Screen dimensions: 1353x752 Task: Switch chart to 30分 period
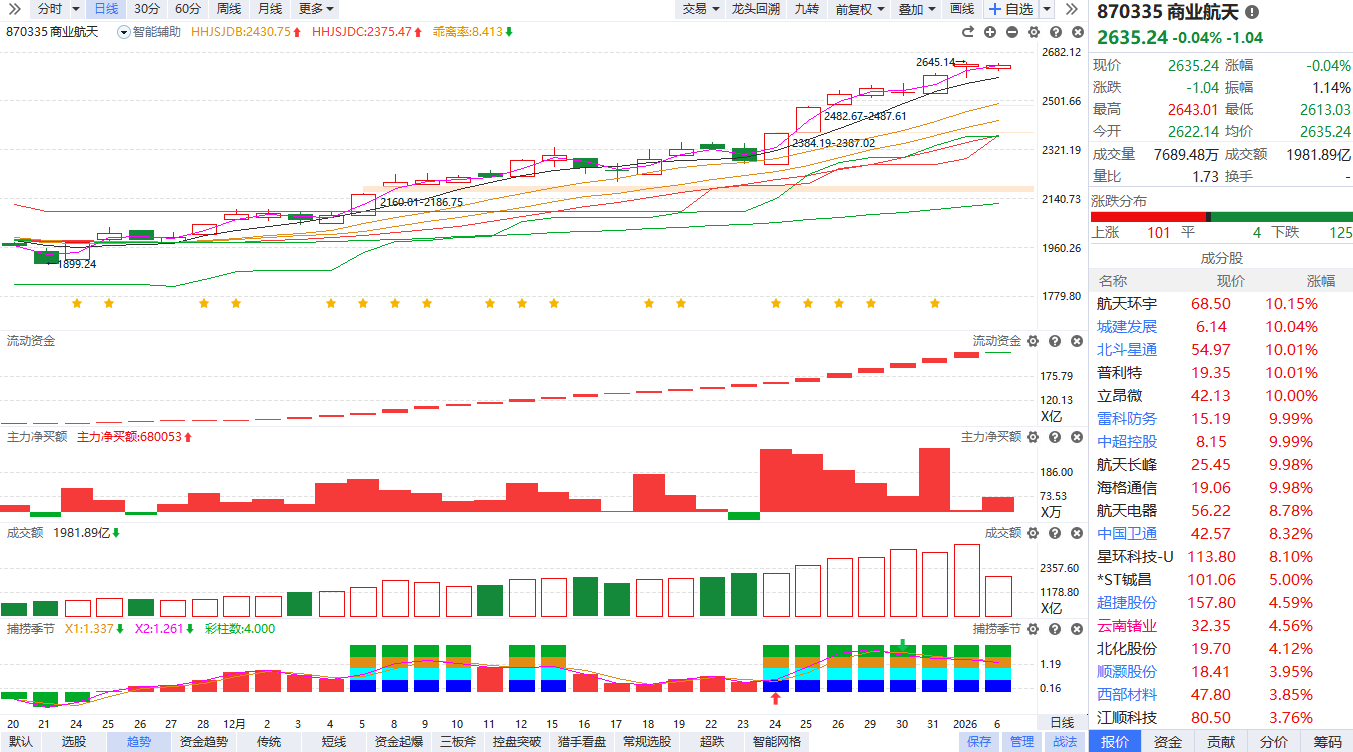tap(146, 9)
